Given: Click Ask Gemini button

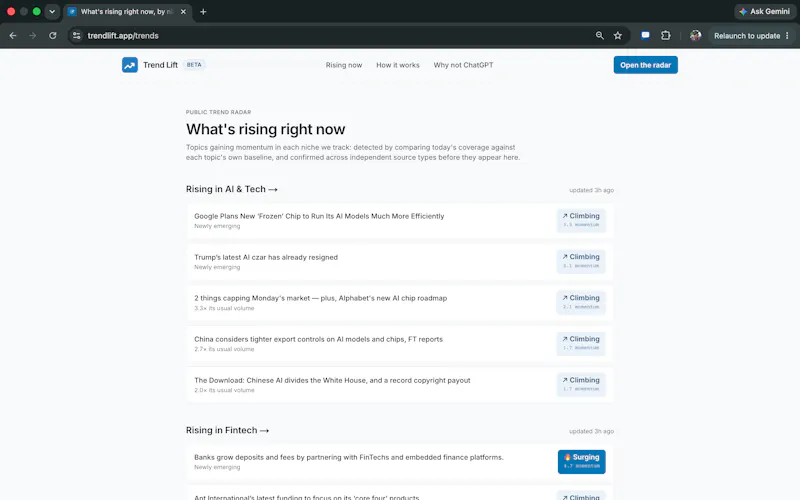Looking at the screenshot, I should click(765, 11).
